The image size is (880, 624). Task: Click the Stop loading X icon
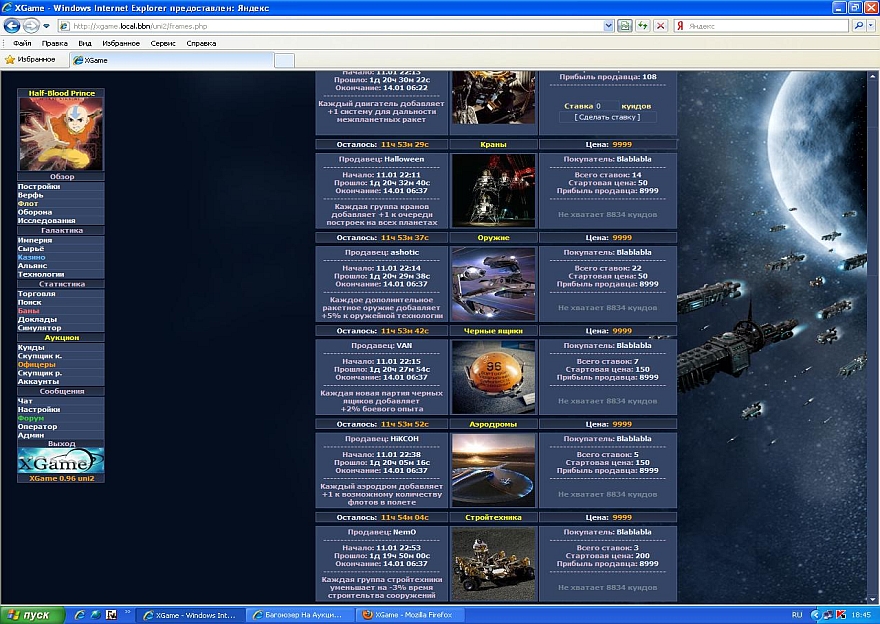660,26
